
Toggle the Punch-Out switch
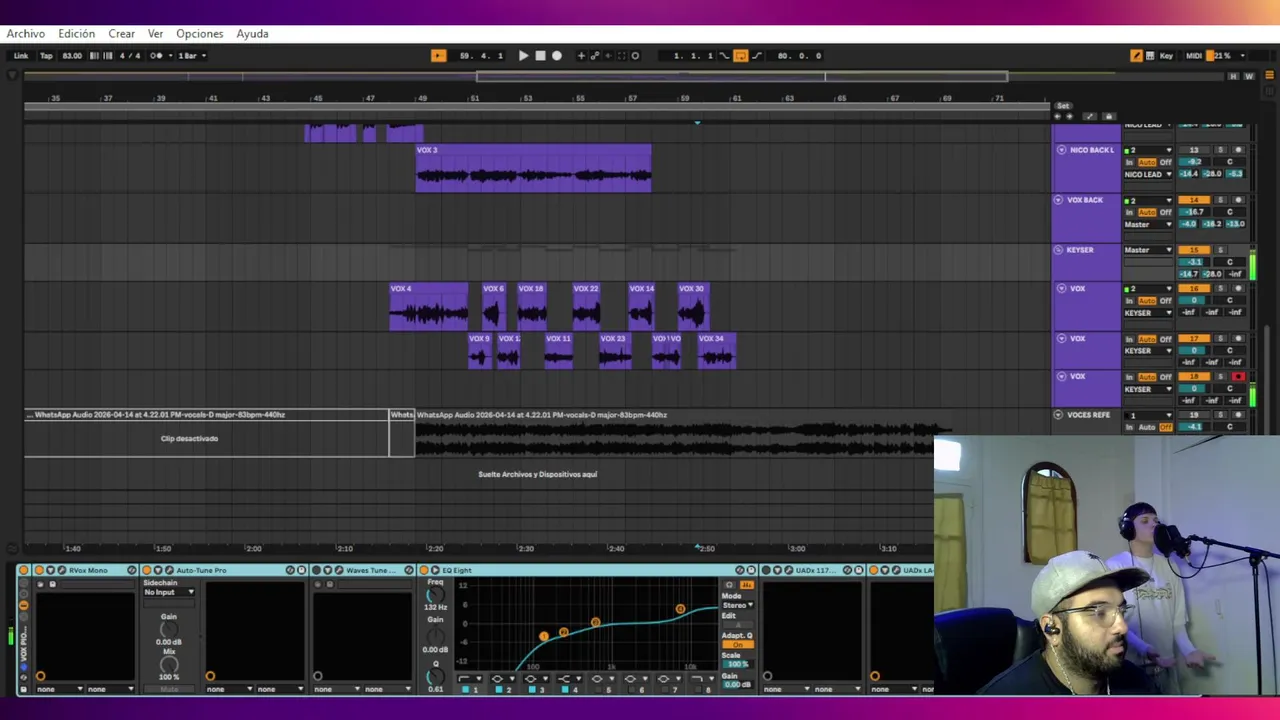[757, 56]
